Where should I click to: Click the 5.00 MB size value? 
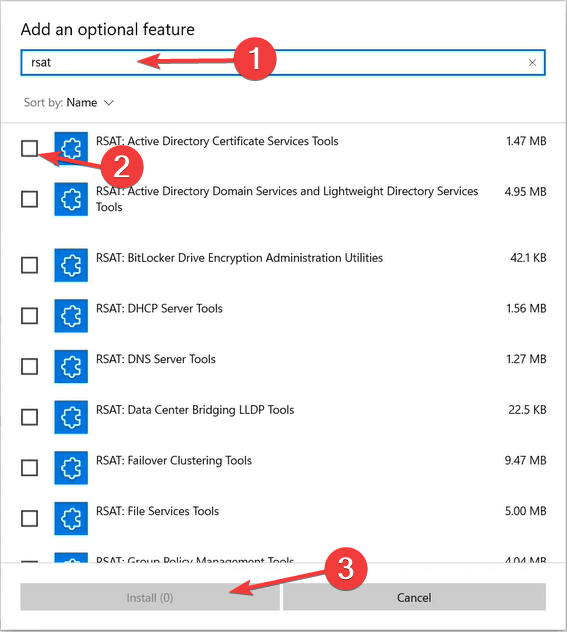[x=525, y=511]
